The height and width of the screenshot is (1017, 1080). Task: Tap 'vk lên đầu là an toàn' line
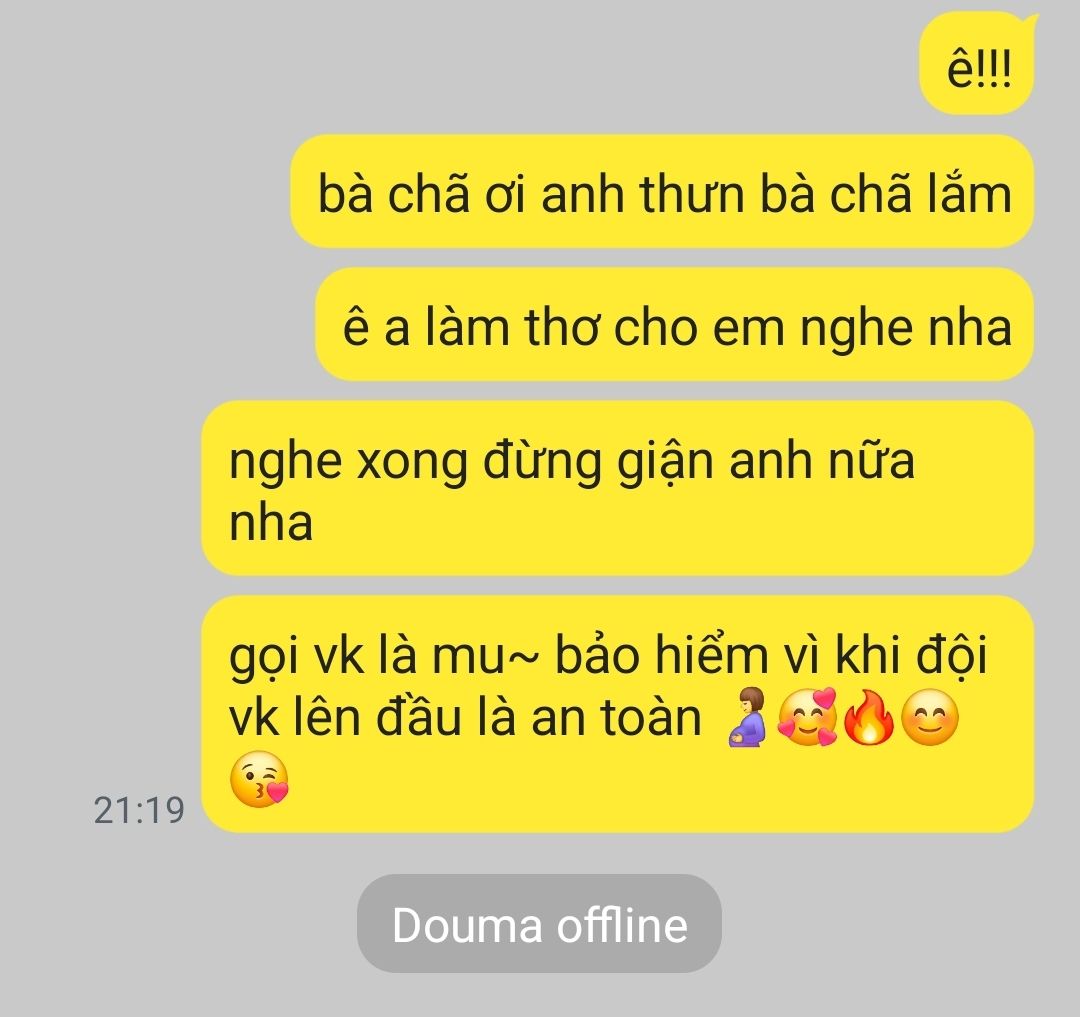pos(465,717)
